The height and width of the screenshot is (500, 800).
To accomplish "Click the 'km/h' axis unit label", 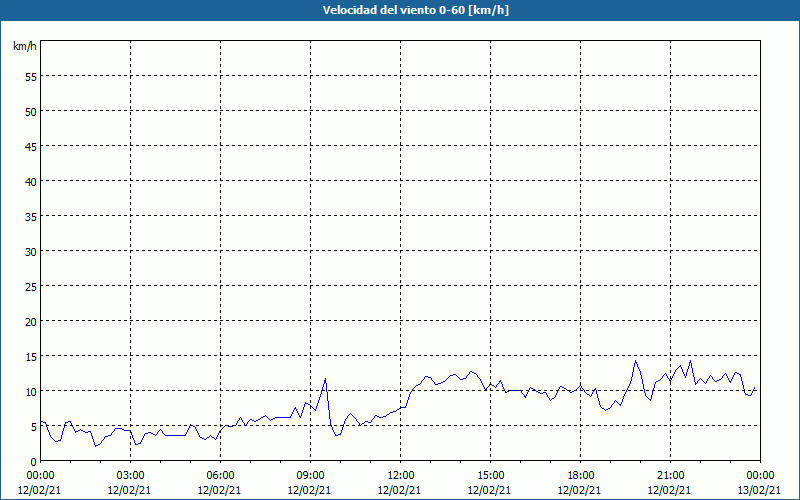I will pos(24,46).
